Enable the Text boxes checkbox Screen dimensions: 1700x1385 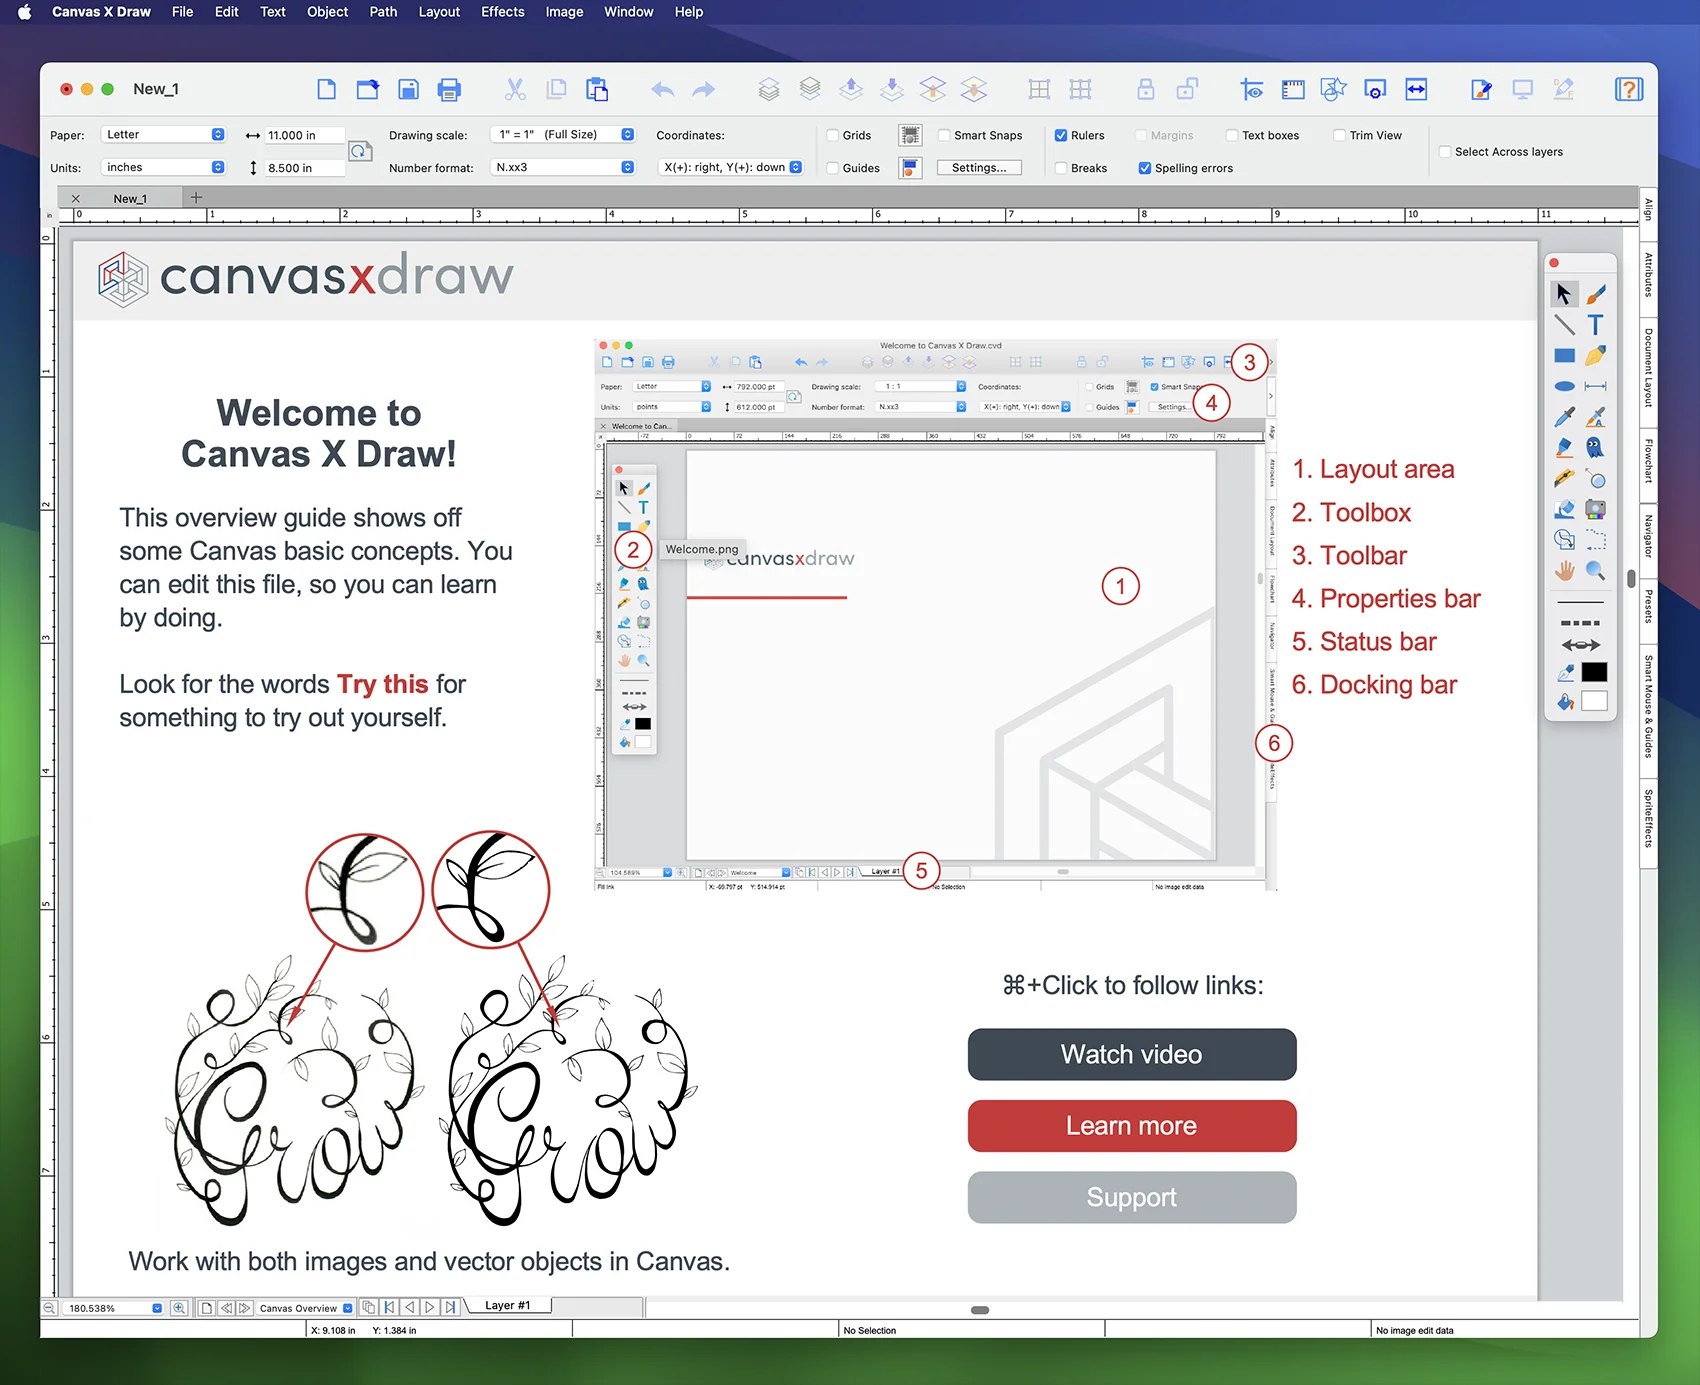(x=1232, y=135)
